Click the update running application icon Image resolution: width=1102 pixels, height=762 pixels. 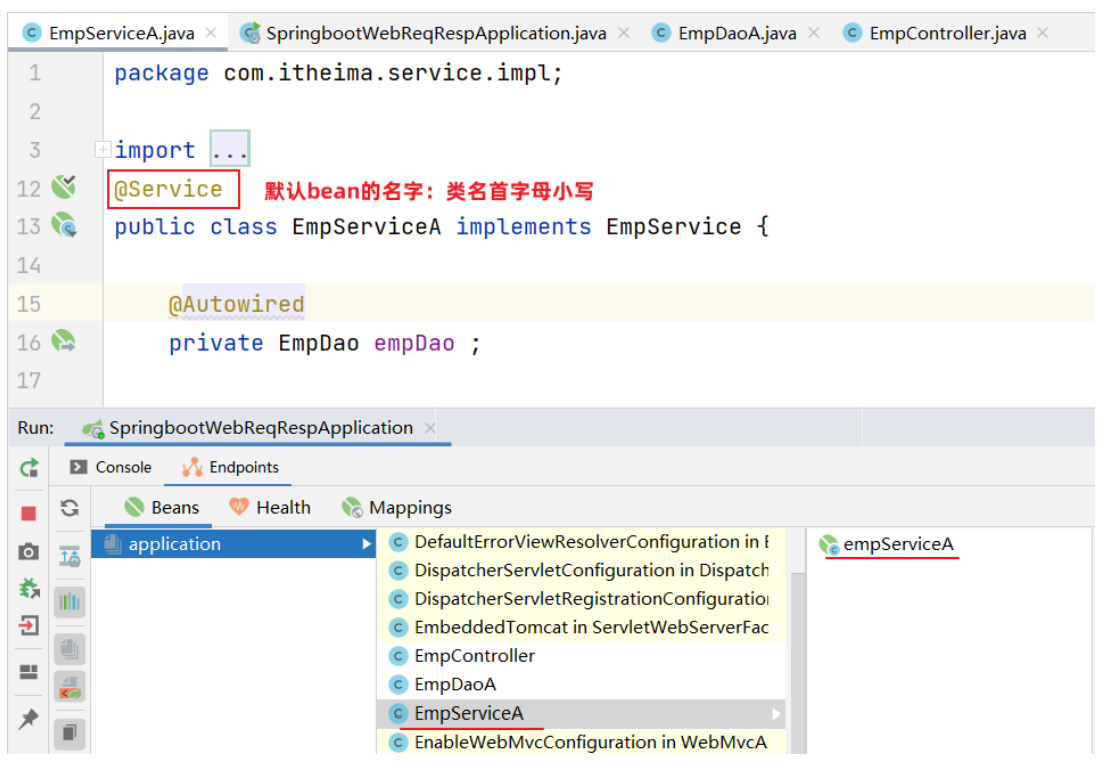pyautogui.click(x=29, y=588)
